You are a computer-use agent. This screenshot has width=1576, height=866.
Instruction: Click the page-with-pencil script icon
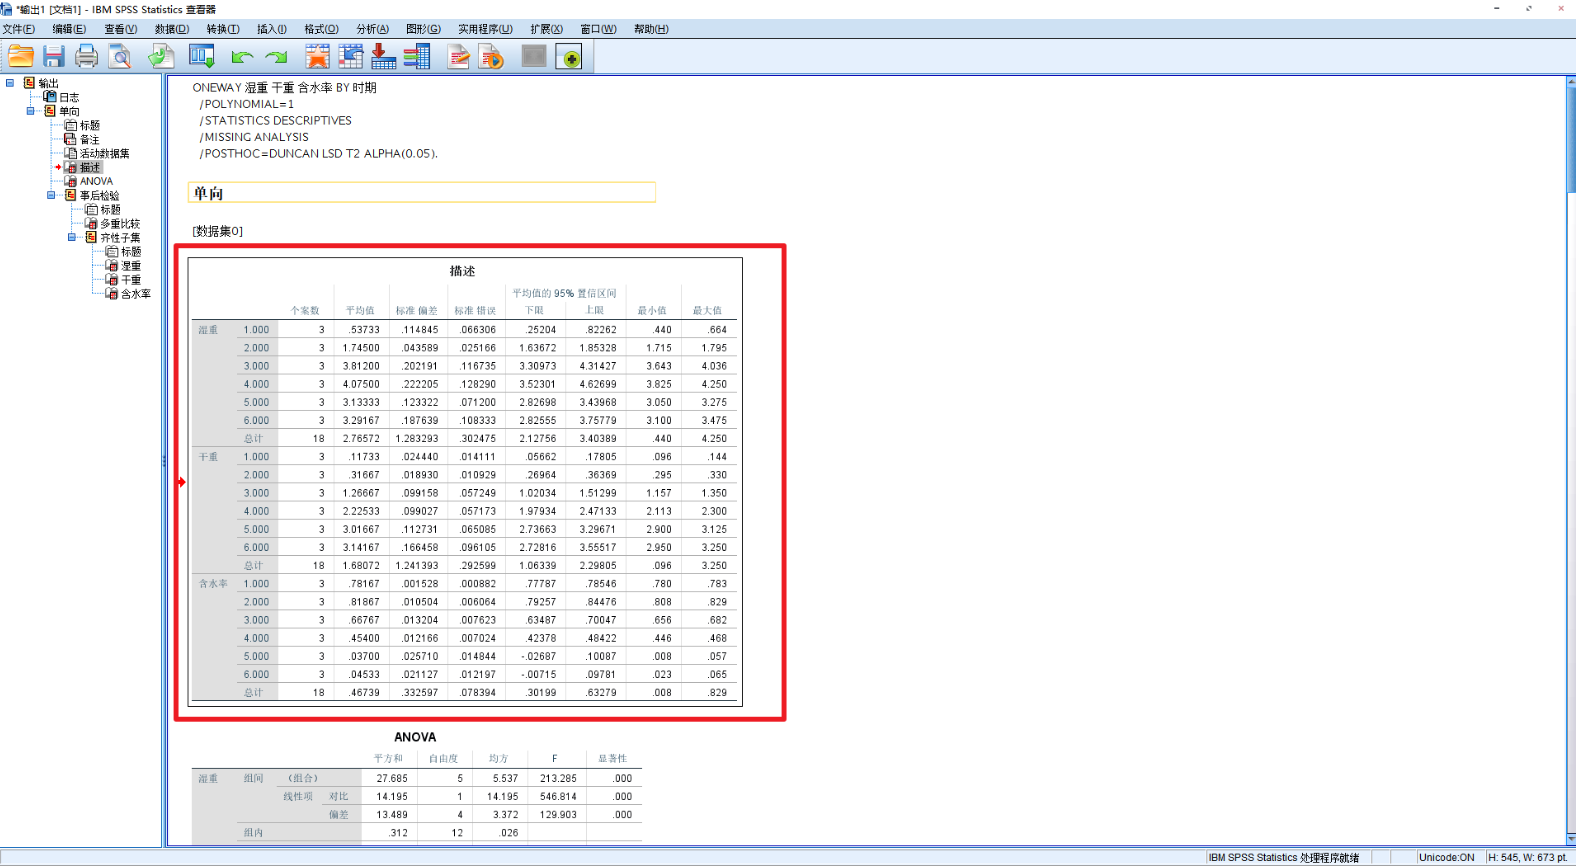click(x=459, y=57)
